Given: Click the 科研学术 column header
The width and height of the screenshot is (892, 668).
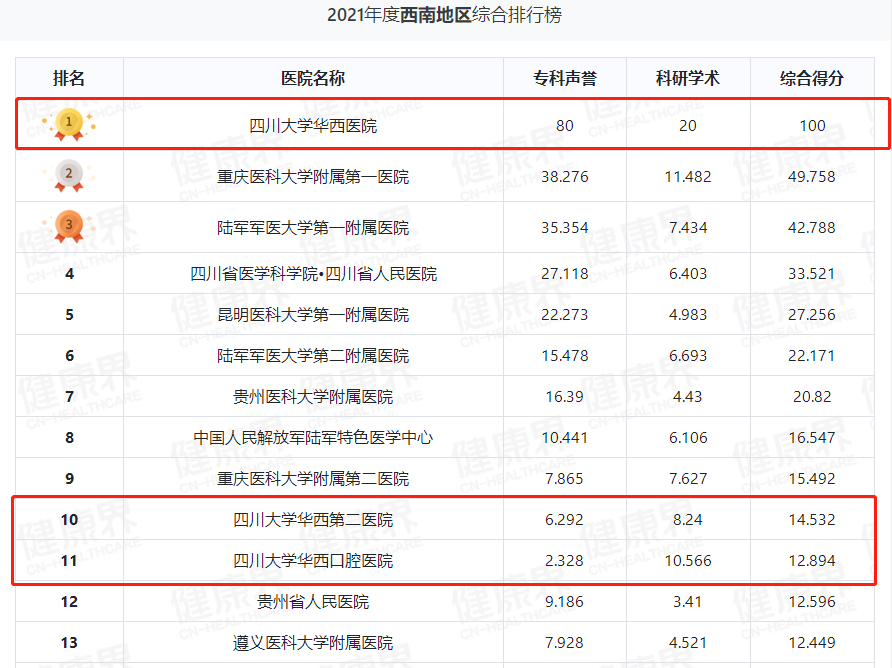Looking at the screenshot, I should (688, 78).
